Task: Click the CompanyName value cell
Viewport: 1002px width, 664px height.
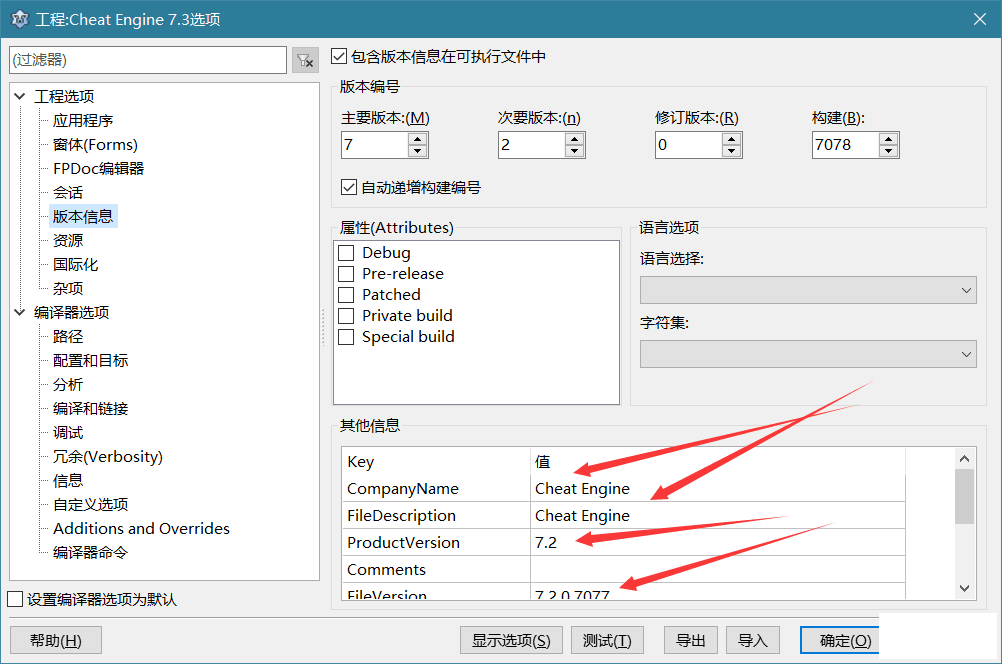Action: pos(718,489)
